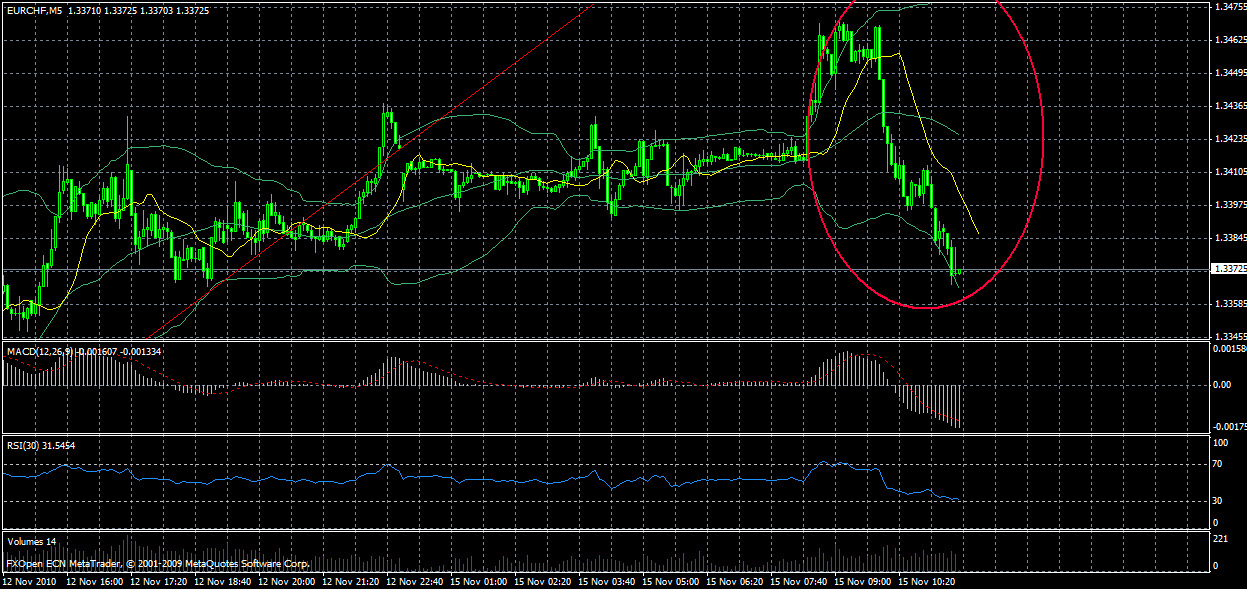Click time axis label 12 Nov 22:40
Image resolution: width=1247 pixels, height=589 pixels.
pos(416,580)
